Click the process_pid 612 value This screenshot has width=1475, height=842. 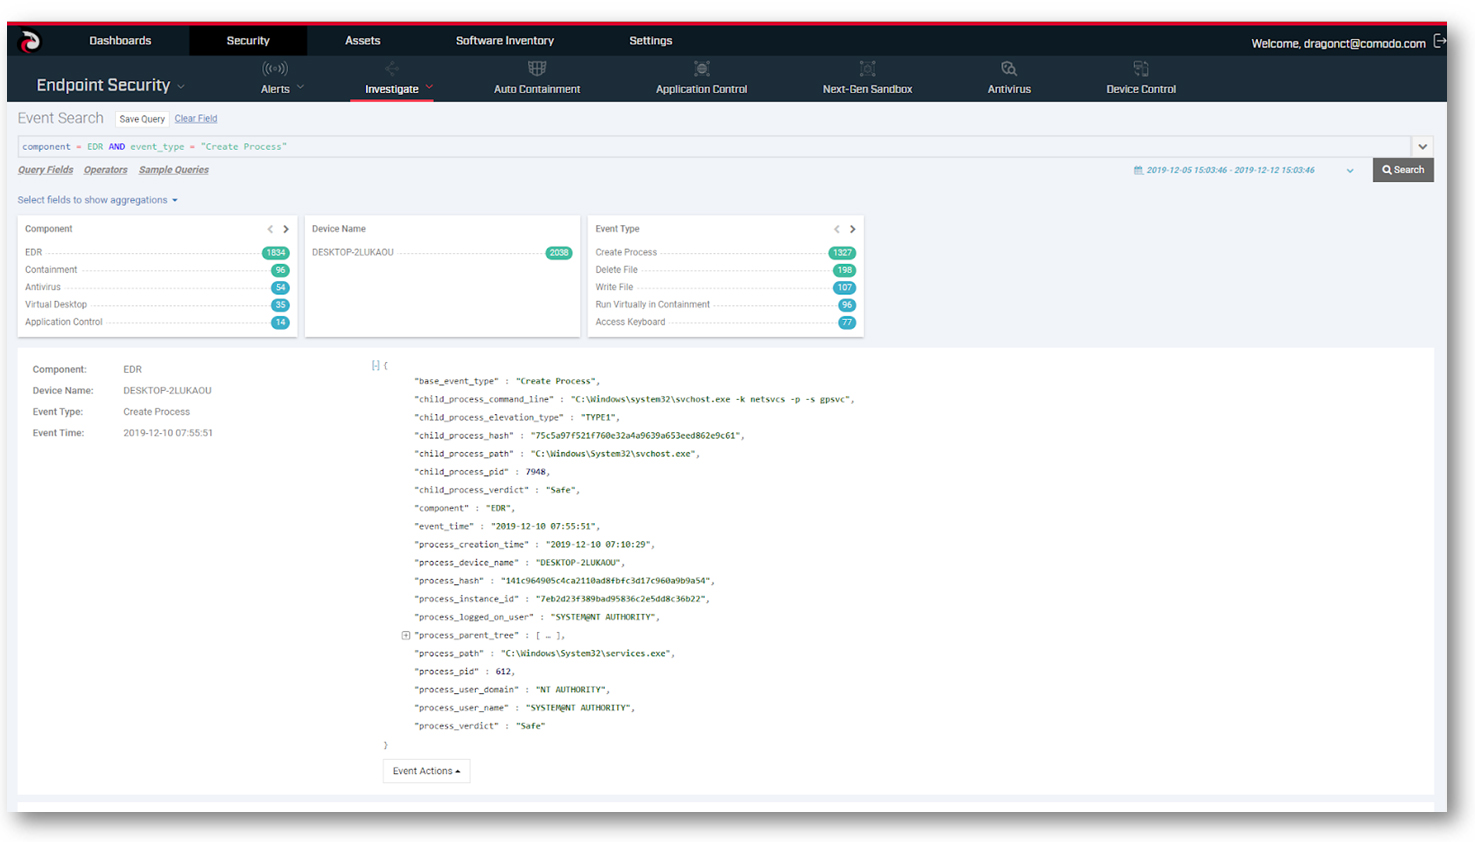click(x=503, y=672)
